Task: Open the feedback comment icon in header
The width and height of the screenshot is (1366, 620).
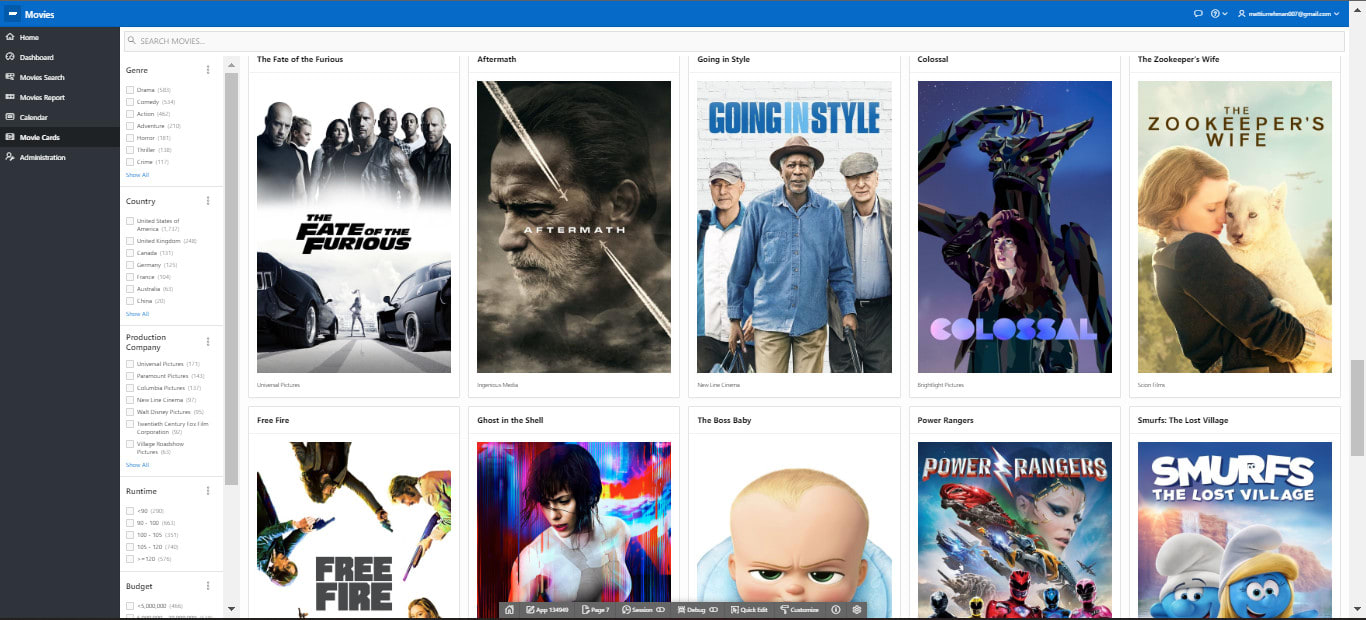Action: click(x=1198, y=14)
